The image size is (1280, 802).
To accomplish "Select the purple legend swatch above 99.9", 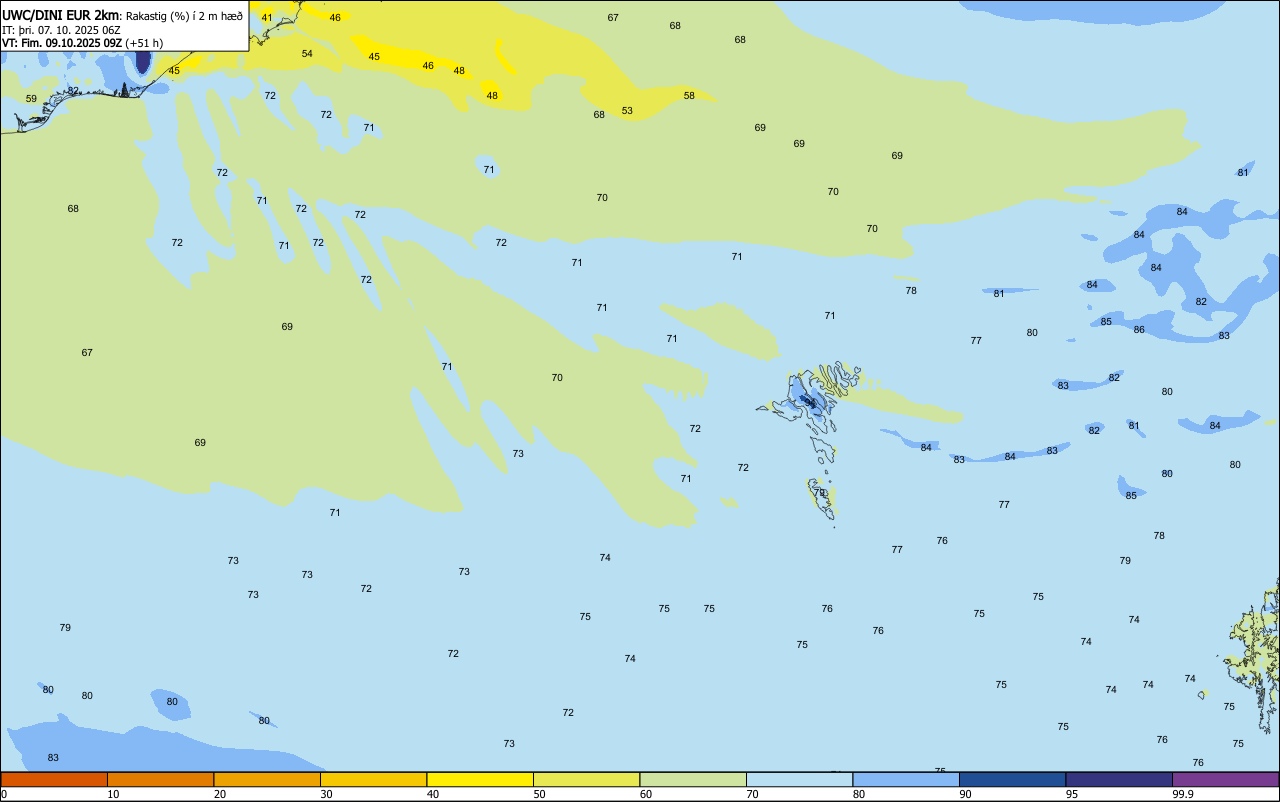I will coord(1225,779).
